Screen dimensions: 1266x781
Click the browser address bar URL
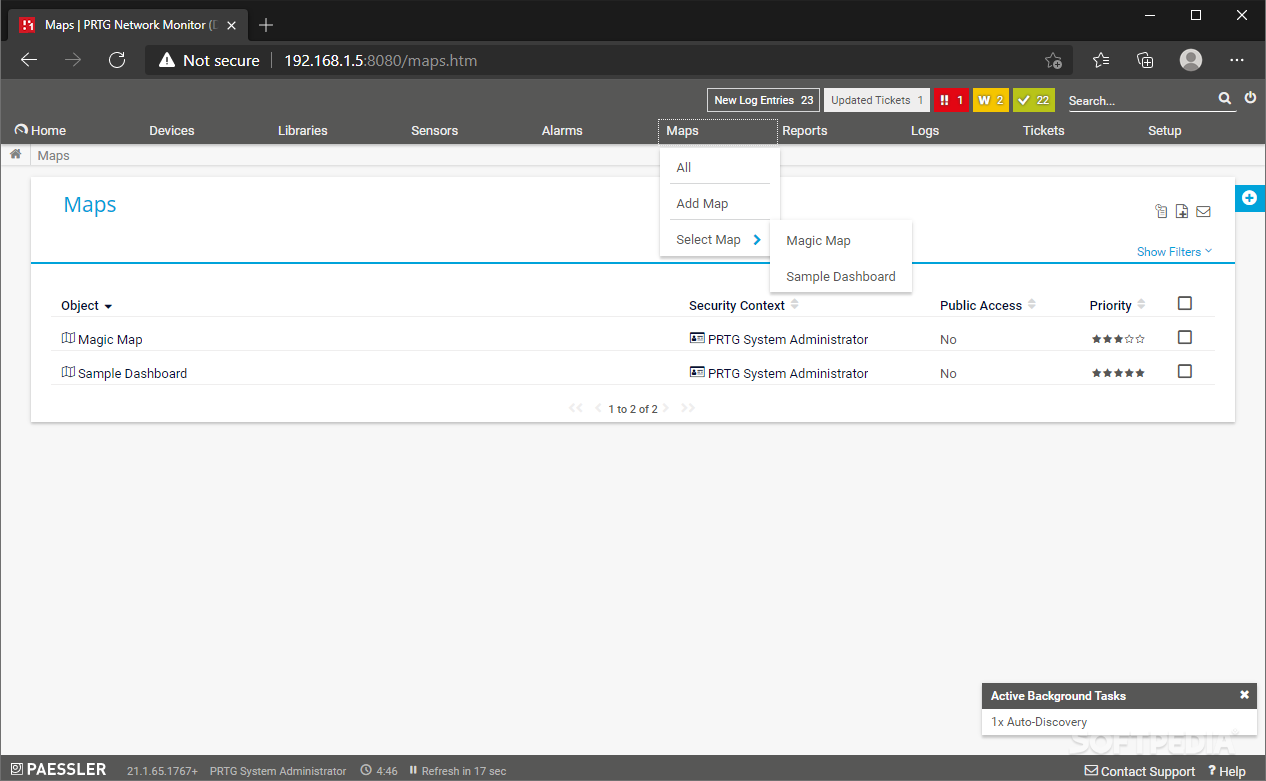click(381, 61)
